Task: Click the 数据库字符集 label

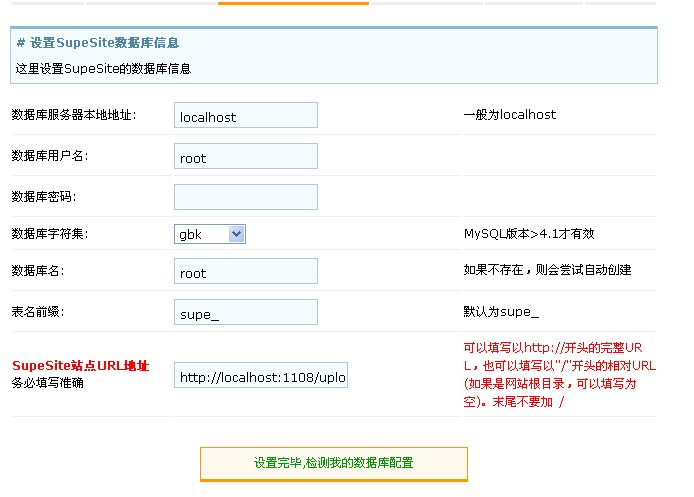Action: tap(50, 234)
